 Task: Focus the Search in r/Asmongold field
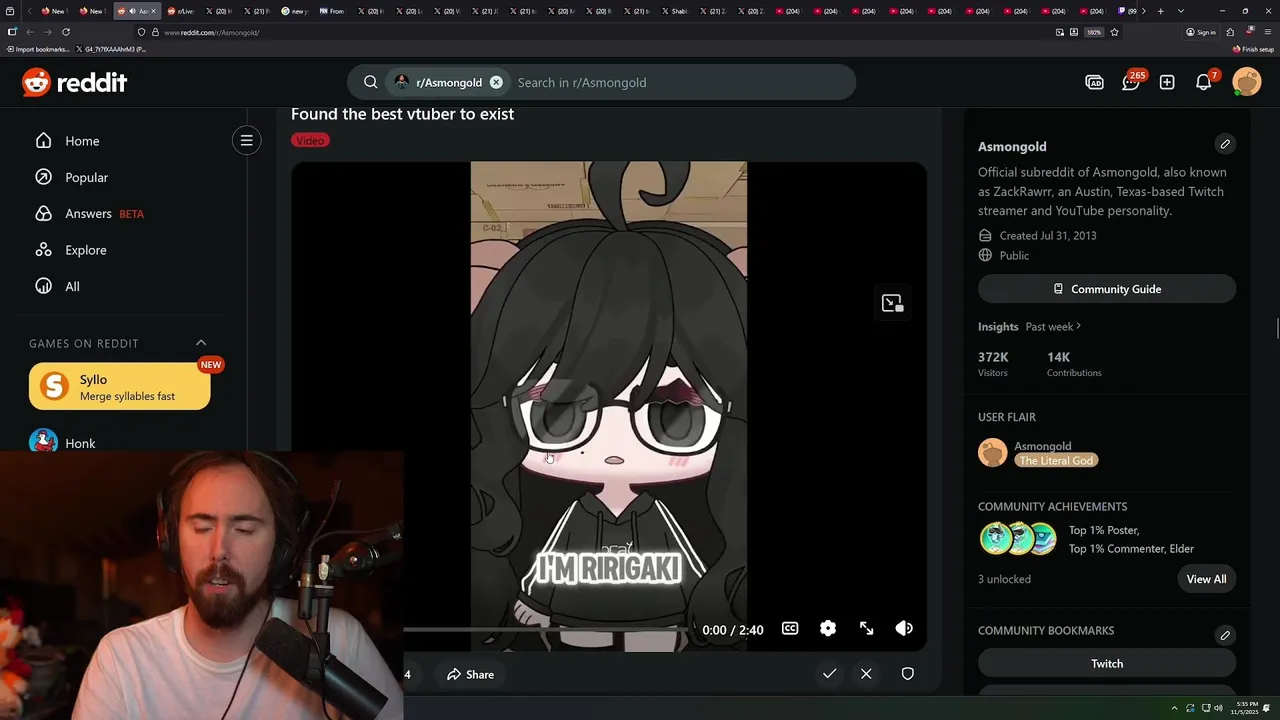pos(680,82)
